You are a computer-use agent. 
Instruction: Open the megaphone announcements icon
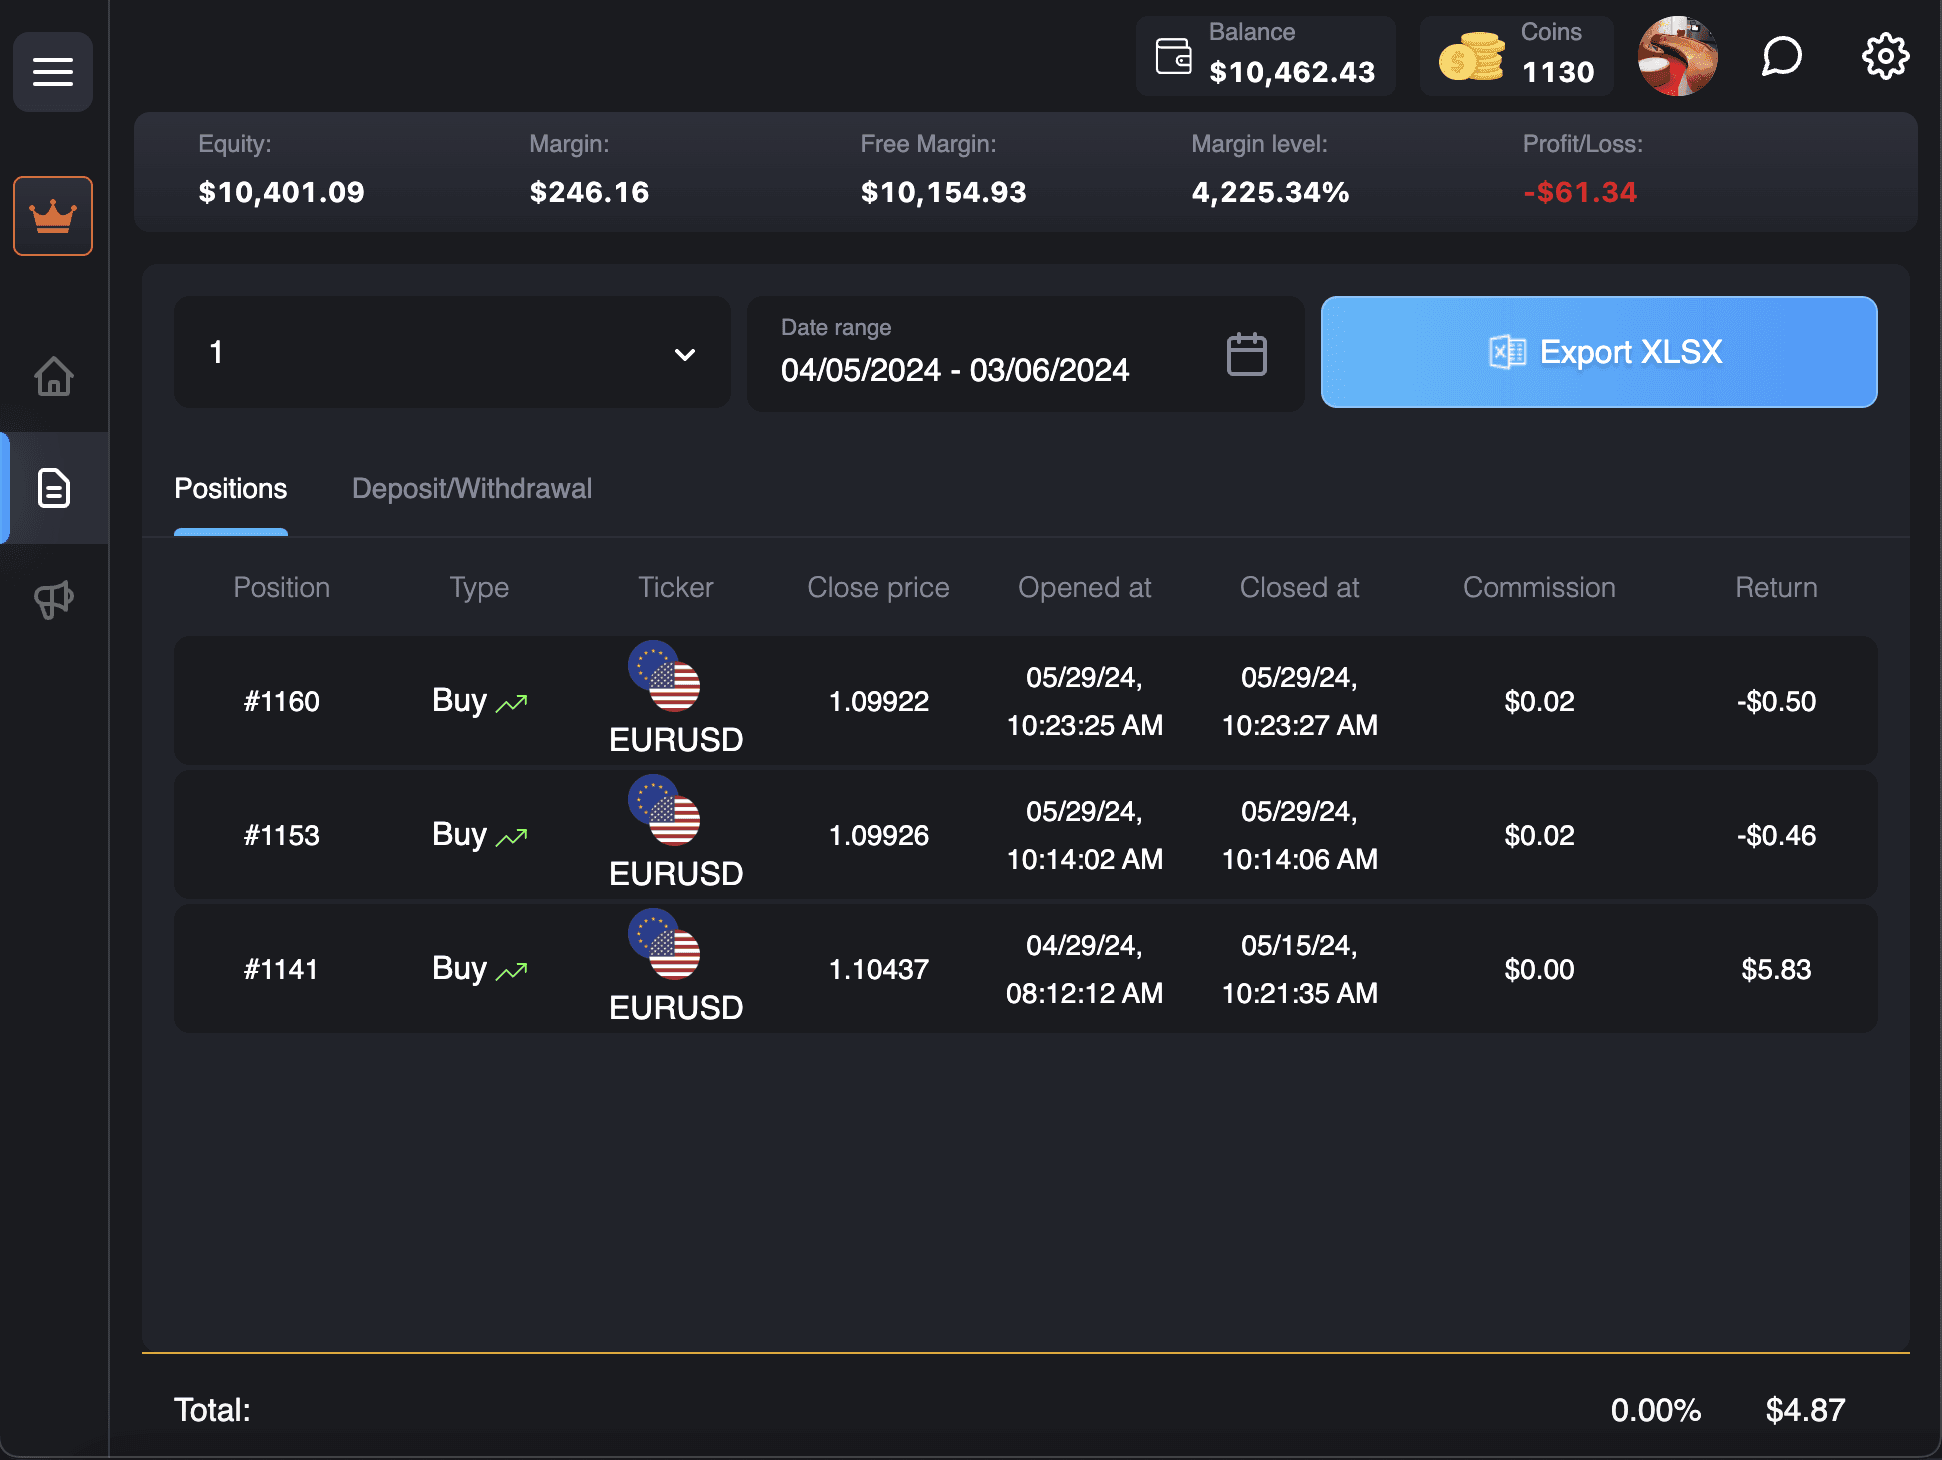(53, 600)
